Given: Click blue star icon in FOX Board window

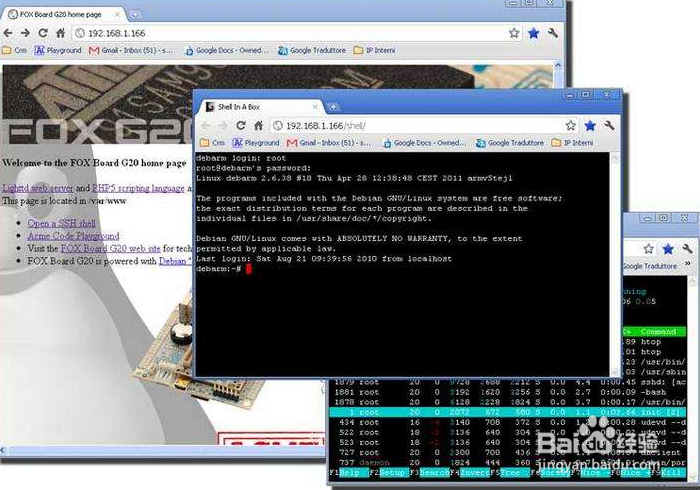Looking at the screenshot, I should coord(533,33).
